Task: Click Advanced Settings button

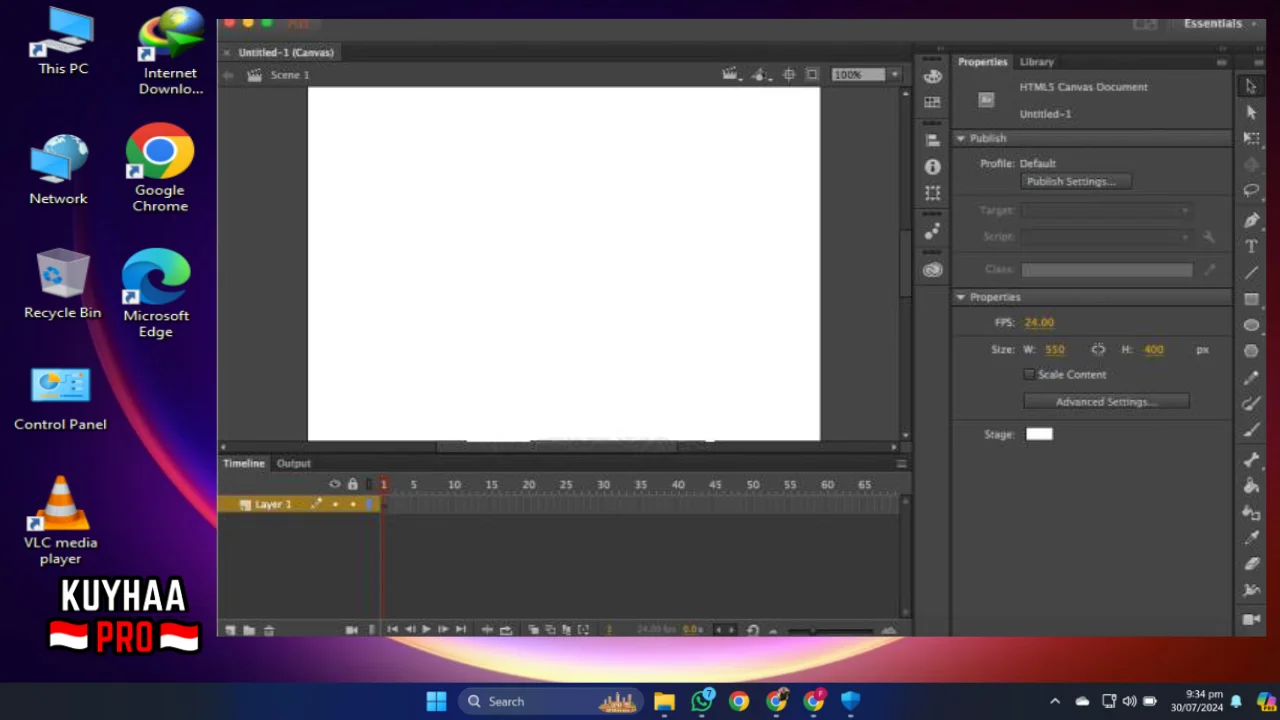Action: (1106, 401)
